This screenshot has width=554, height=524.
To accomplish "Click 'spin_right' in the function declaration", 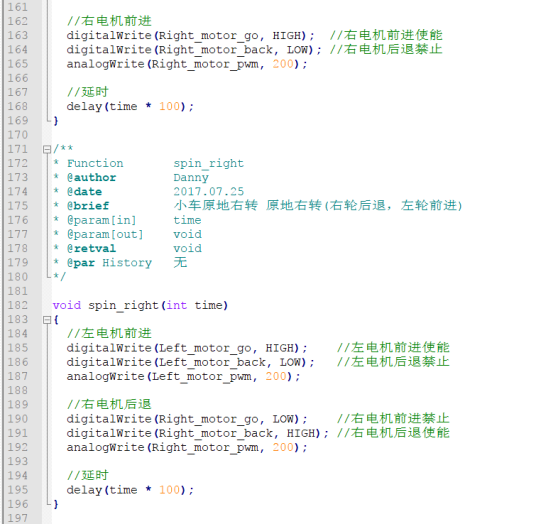I will [123, 306].
